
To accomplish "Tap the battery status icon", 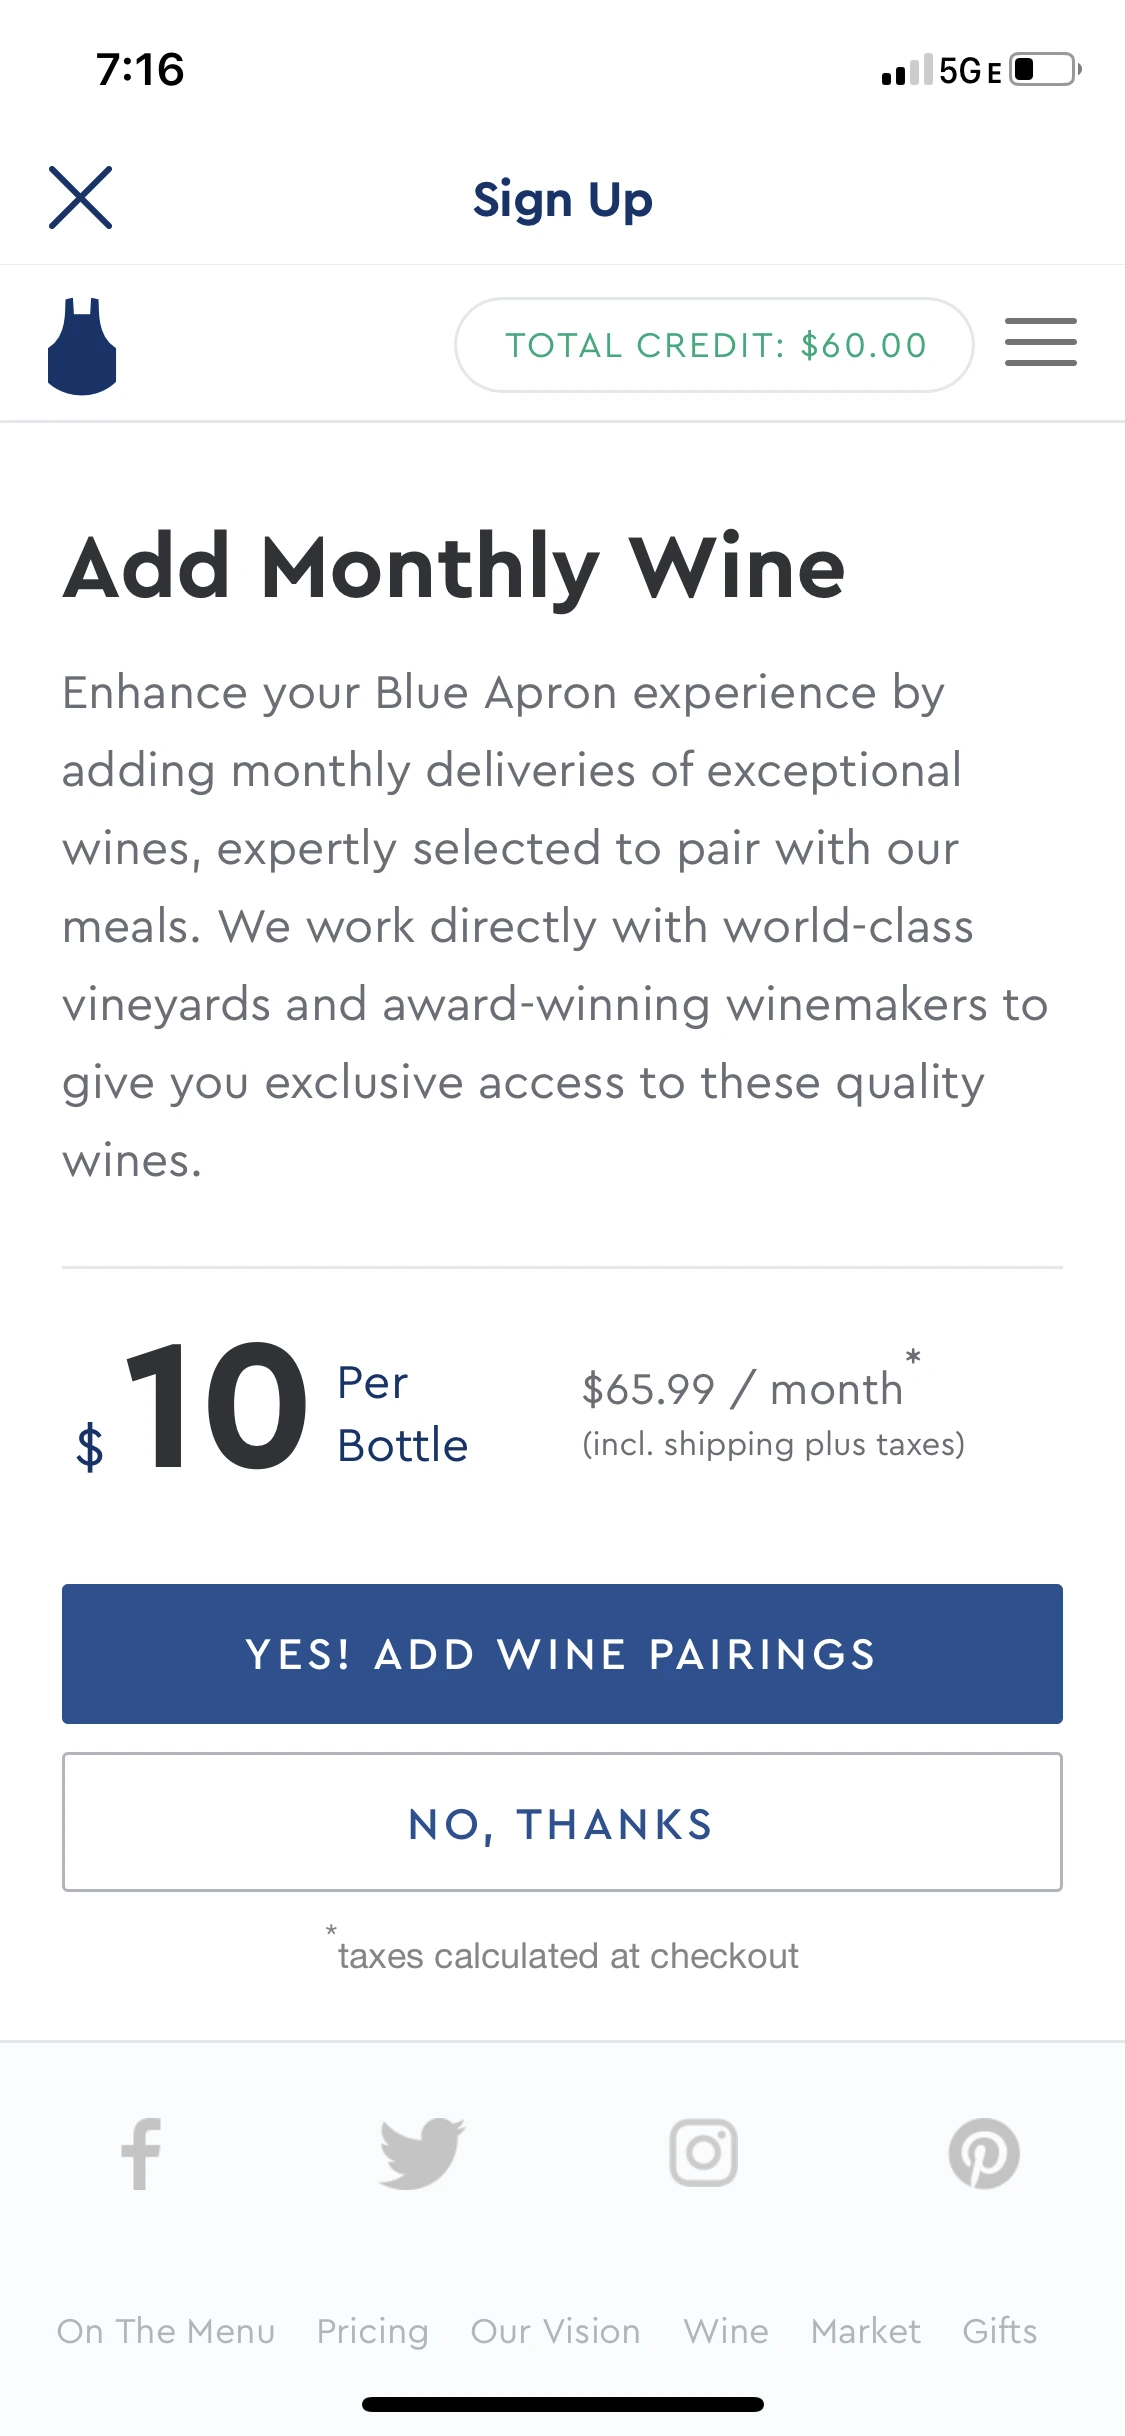I will tap(1046, 70).
